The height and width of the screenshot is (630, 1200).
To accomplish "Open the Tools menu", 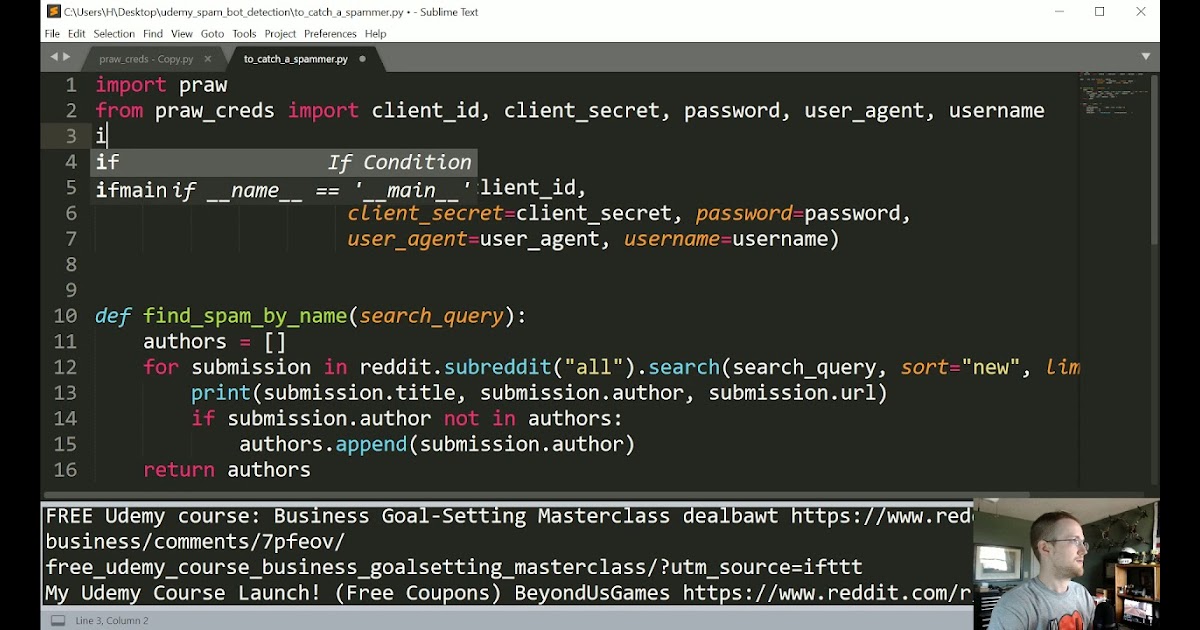I will tap(244, 33).
